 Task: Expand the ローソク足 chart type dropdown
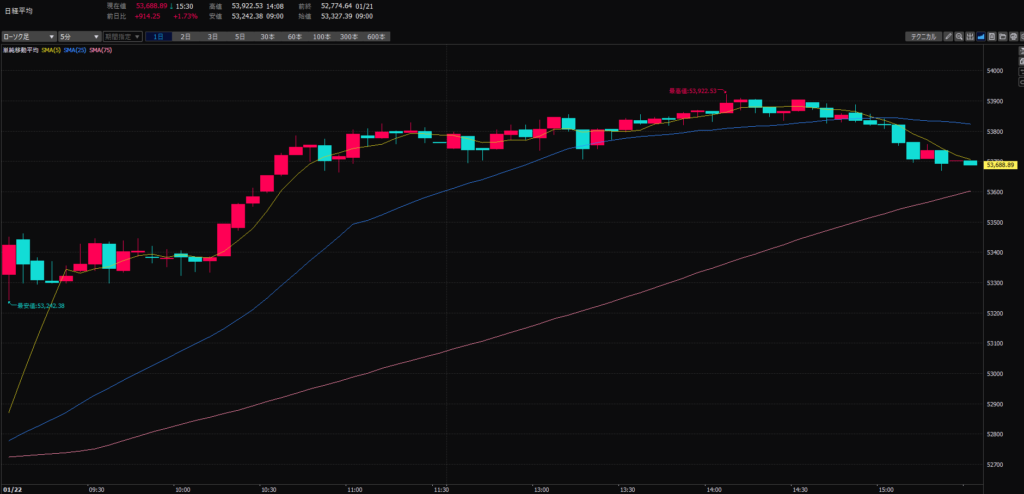(x=28, y=36)
